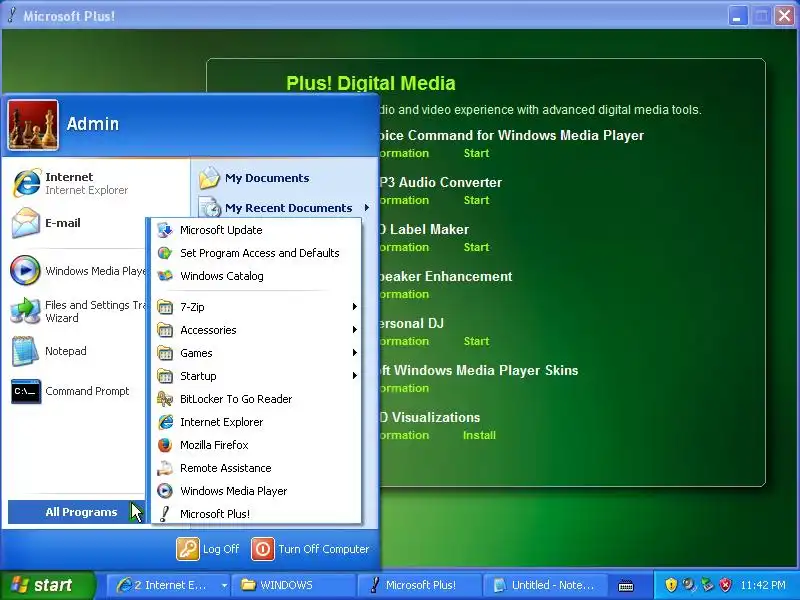Click the Turn Off Computer power icon
This screenshot has height=600, width=800.
[x=263, y=549]
